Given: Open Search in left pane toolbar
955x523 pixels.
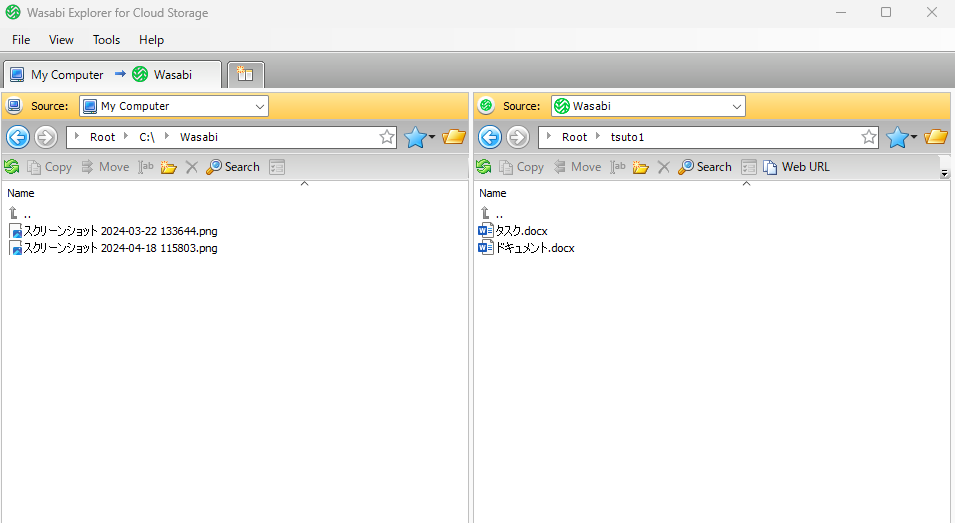Looking at the screenshot, I should pos(233,167).
